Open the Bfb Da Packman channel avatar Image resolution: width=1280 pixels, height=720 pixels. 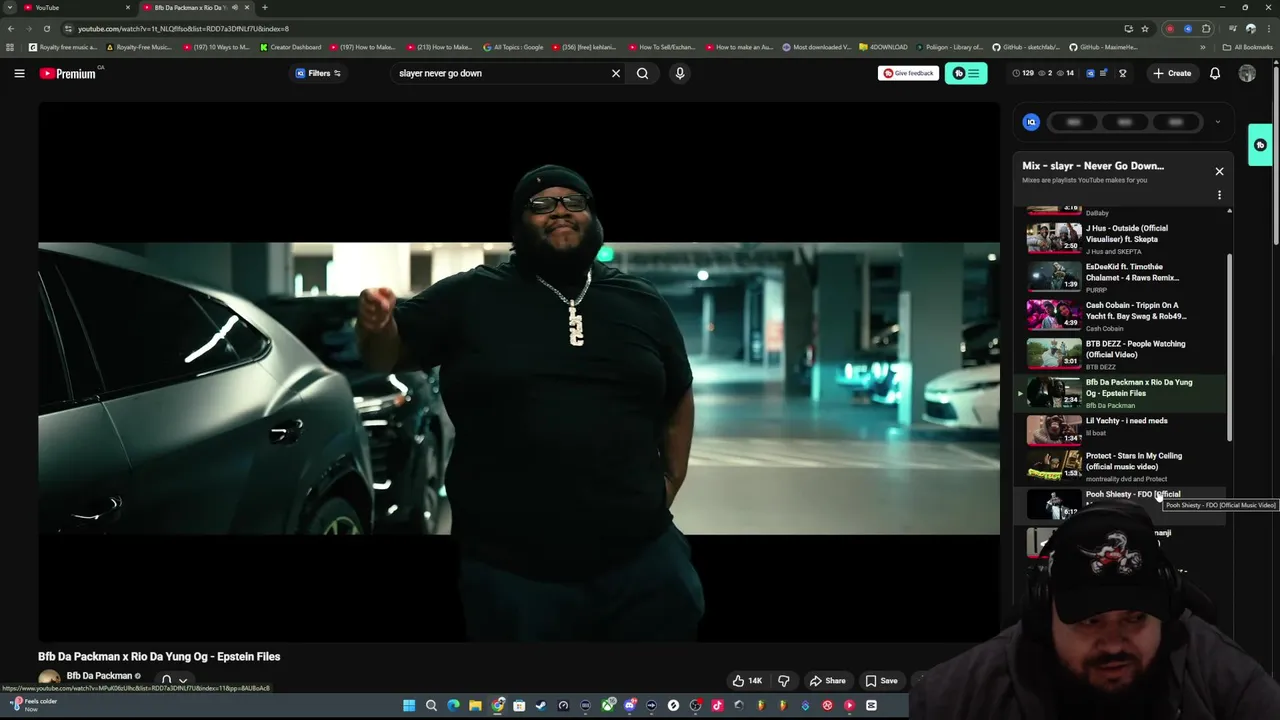(49, 679)
